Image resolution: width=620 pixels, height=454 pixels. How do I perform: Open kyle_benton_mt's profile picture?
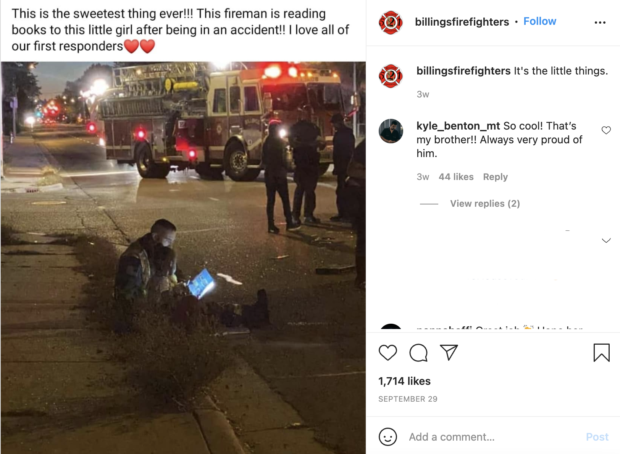pyautogui.click(x=391, y=131)
